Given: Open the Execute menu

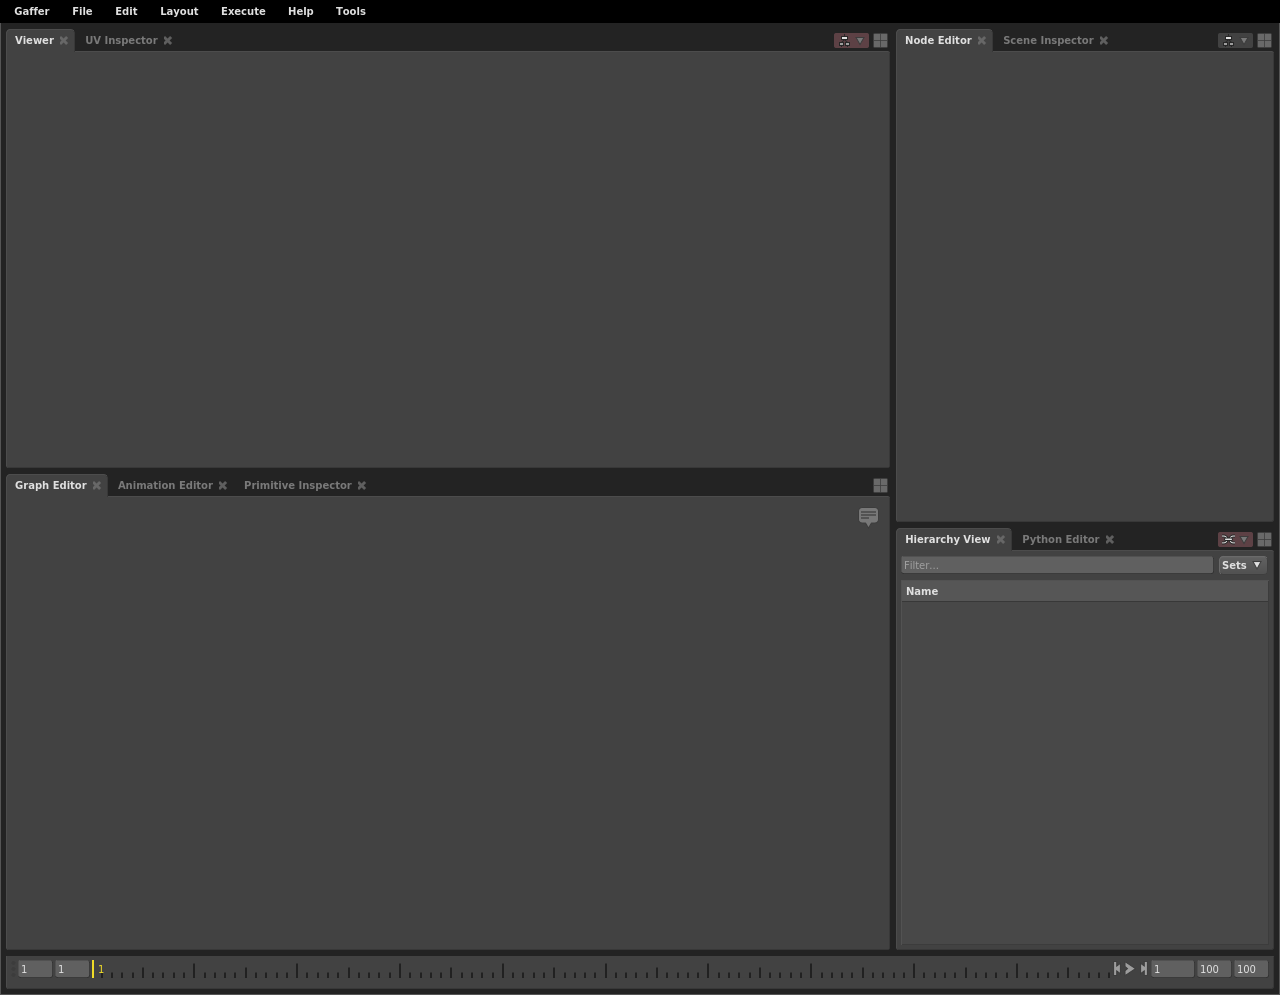Looking at the screenshot, I should (x=243, y=11).
